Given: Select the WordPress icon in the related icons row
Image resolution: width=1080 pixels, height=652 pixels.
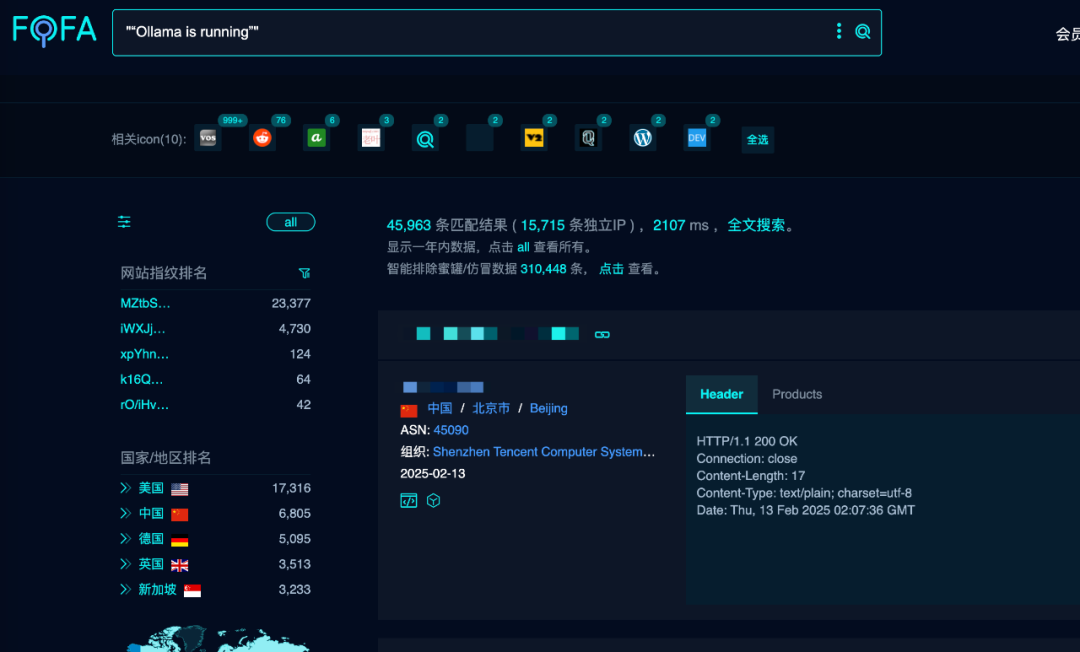Looking at the screenshot, I should pyautogui.click(x=642, y=137).
